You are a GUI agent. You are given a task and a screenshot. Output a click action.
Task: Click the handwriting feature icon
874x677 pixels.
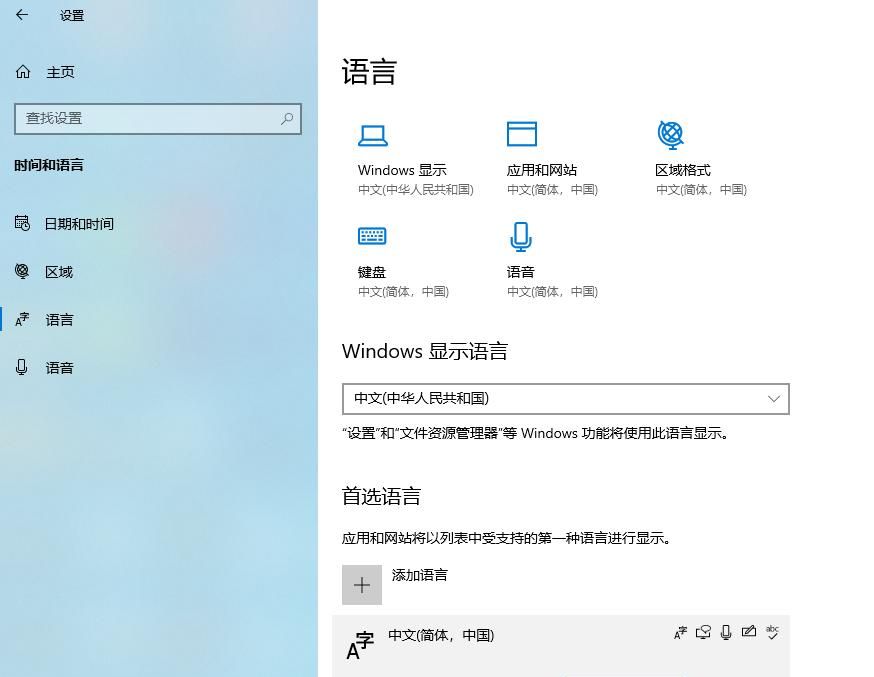(749, 632)
